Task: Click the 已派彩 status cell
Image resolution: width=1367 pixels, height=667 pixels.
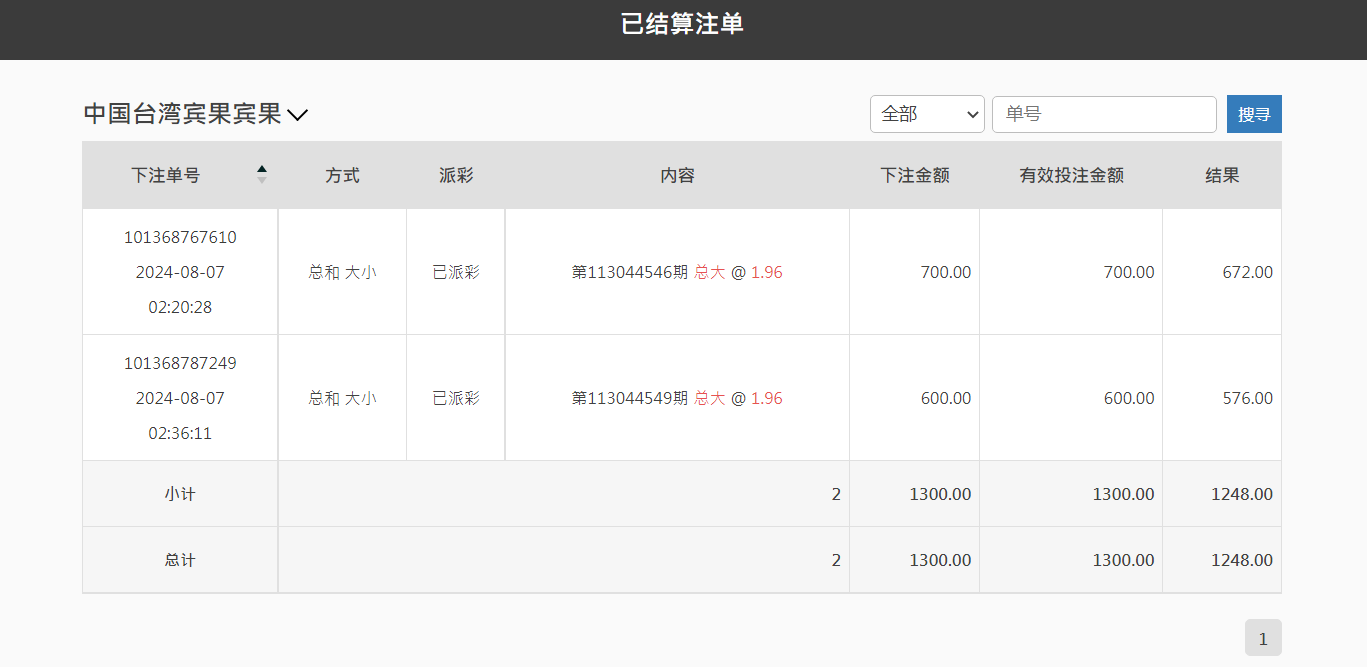Action: pos(455,272)
